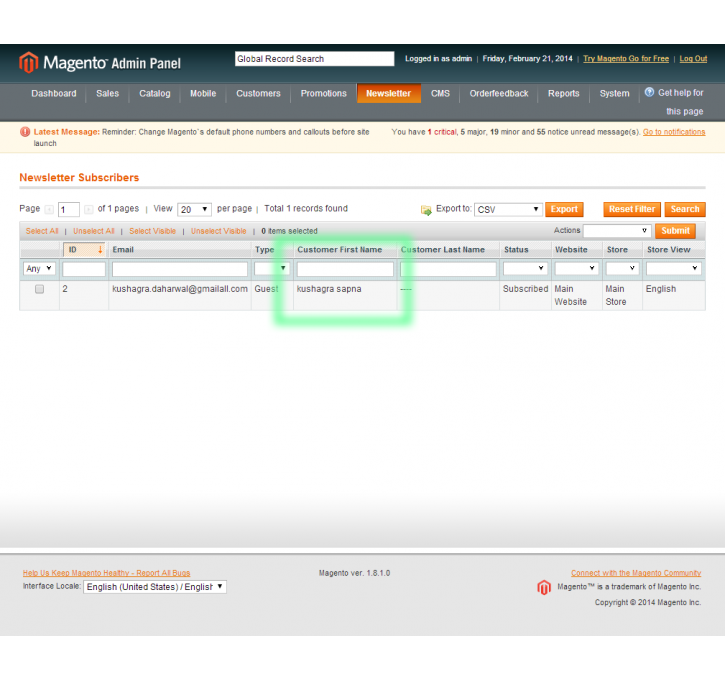Tick the checkbox for subscriber ID 2
This screenshot has height=680, width=725.
39,289
